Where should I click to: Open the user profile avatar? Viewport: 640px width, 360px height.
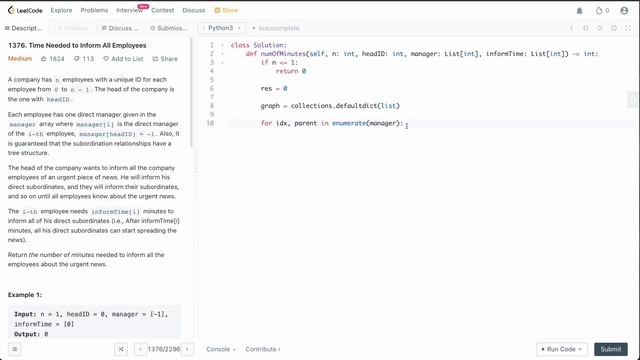click(624, 11)
